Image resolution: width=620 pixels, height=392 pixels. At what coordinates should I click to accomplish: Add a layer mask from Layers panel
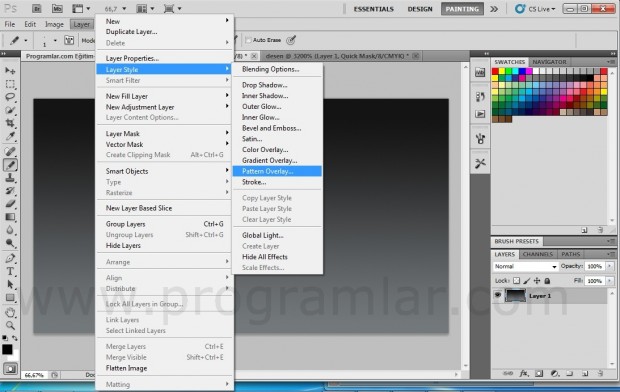[x=539, y=373]
